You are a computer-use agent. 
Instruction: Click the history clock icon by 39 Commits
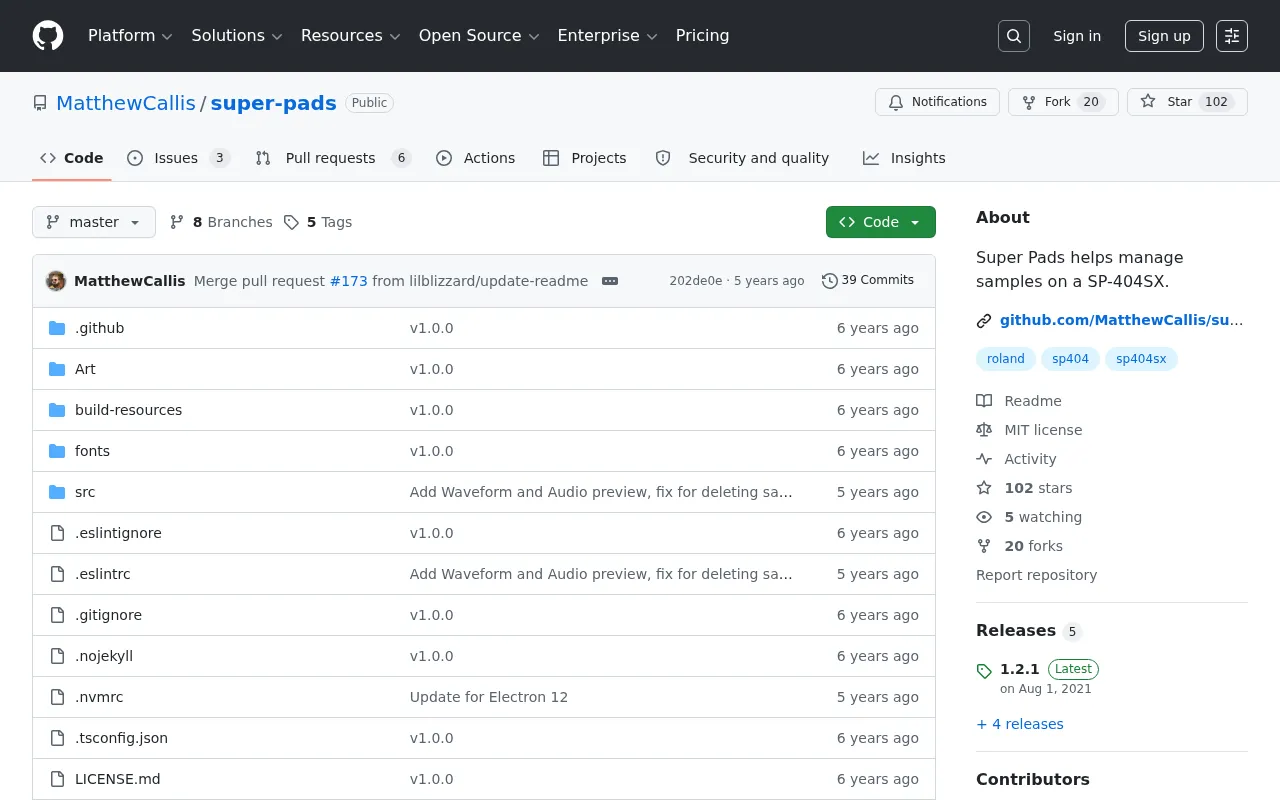tap(830, 281)
